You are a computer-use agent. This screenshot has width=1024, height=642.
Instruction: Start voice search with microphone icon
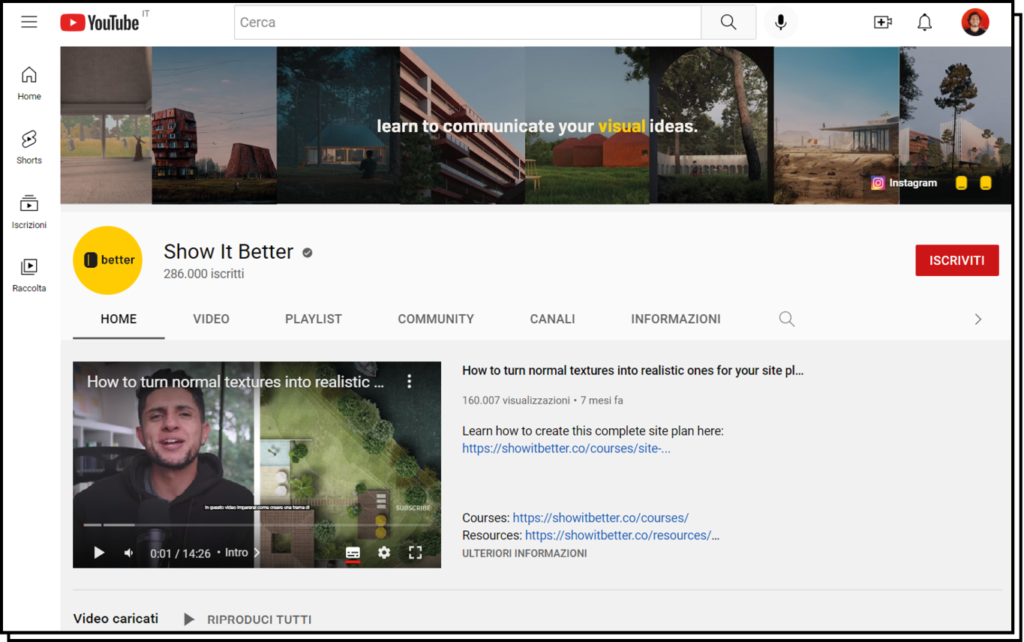(780, 22)
